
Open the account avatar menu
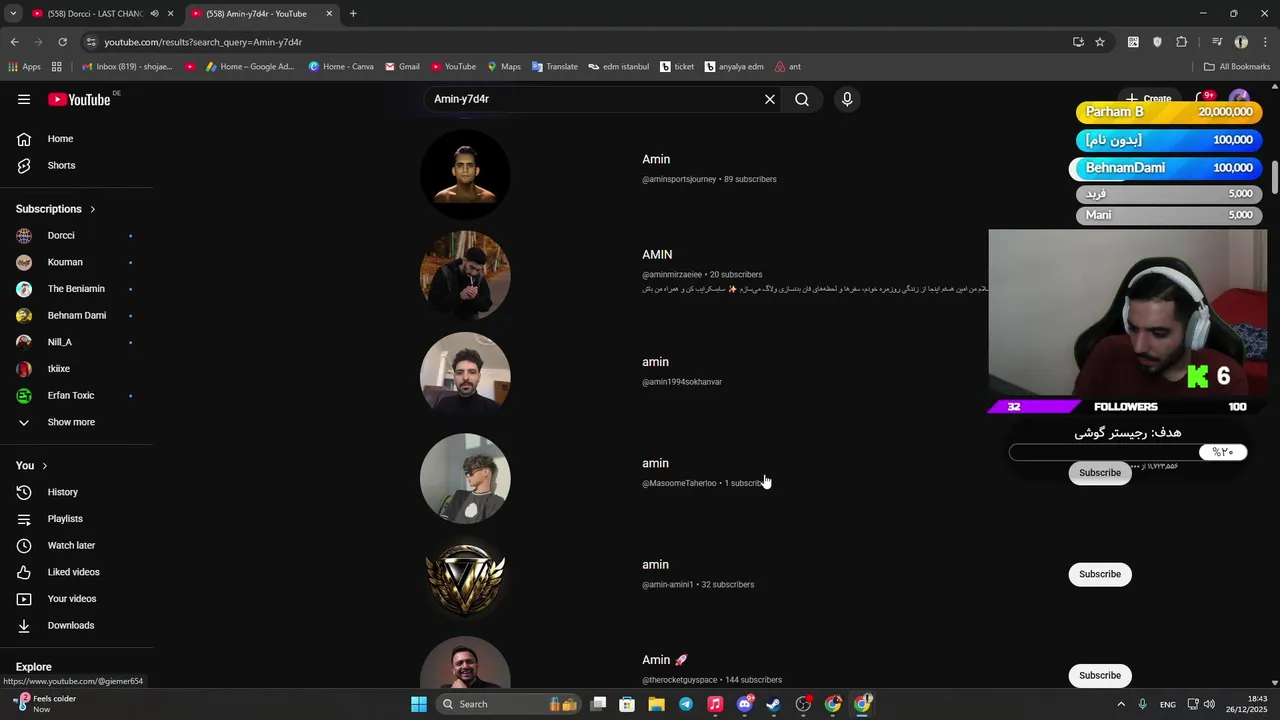click(1239, 98)
